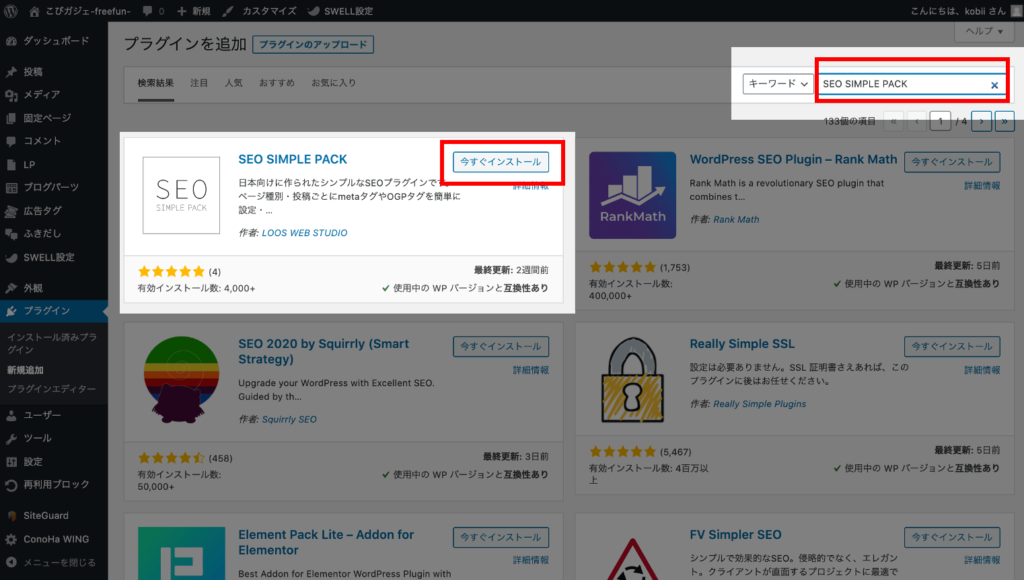Go to next results page
Viewport: 1024px width, 580px height.
[x=981, y=121]
